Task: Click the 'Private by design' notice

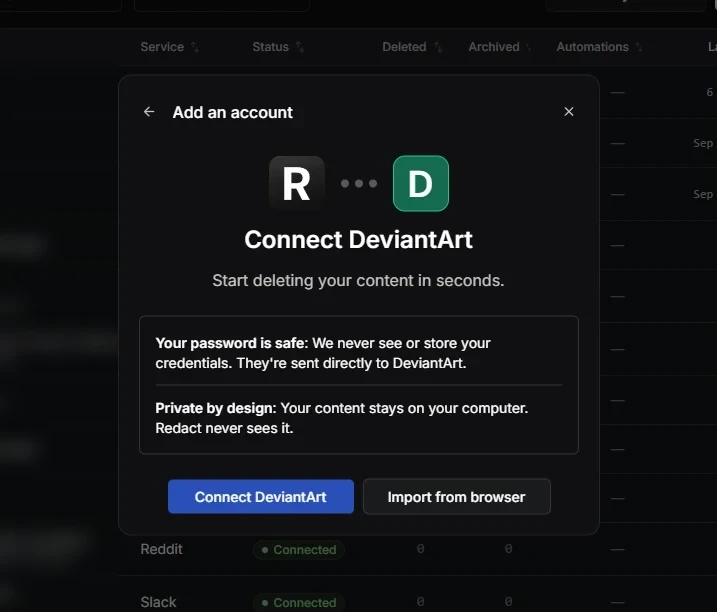Action: coord(342,418)
